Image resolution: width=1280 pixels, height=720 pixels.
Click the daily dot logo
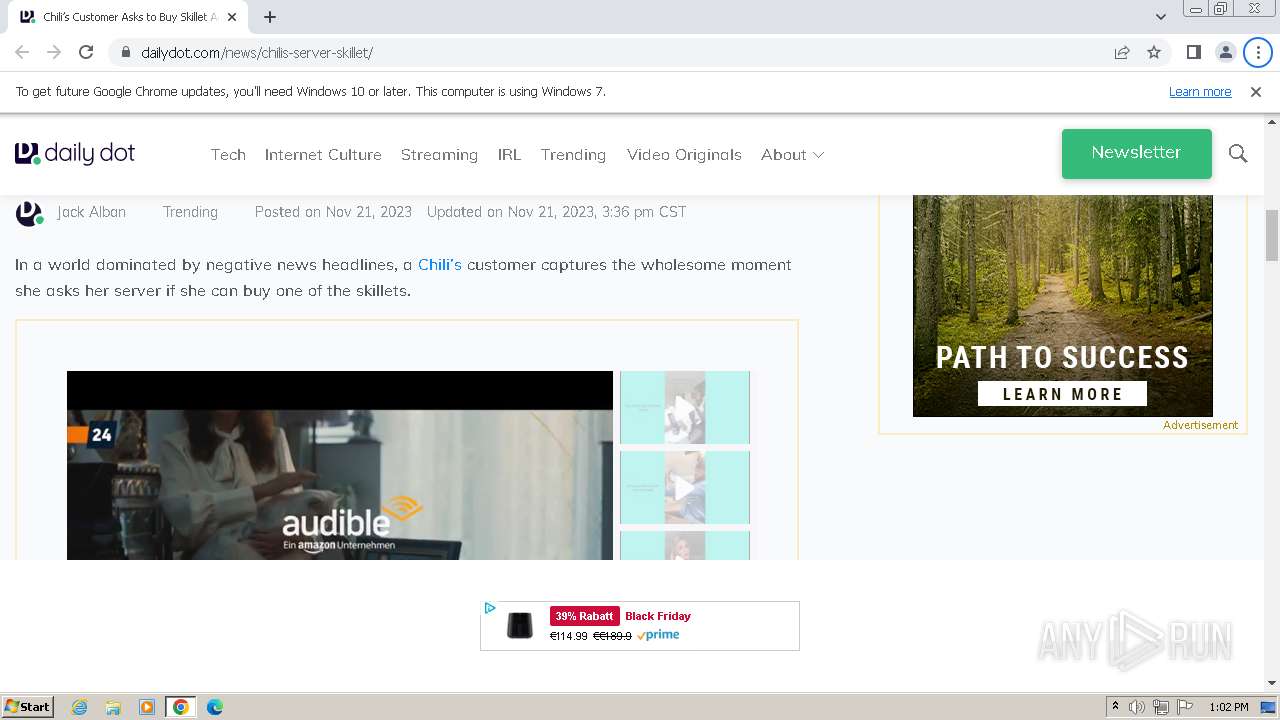(x=75, y=153)
